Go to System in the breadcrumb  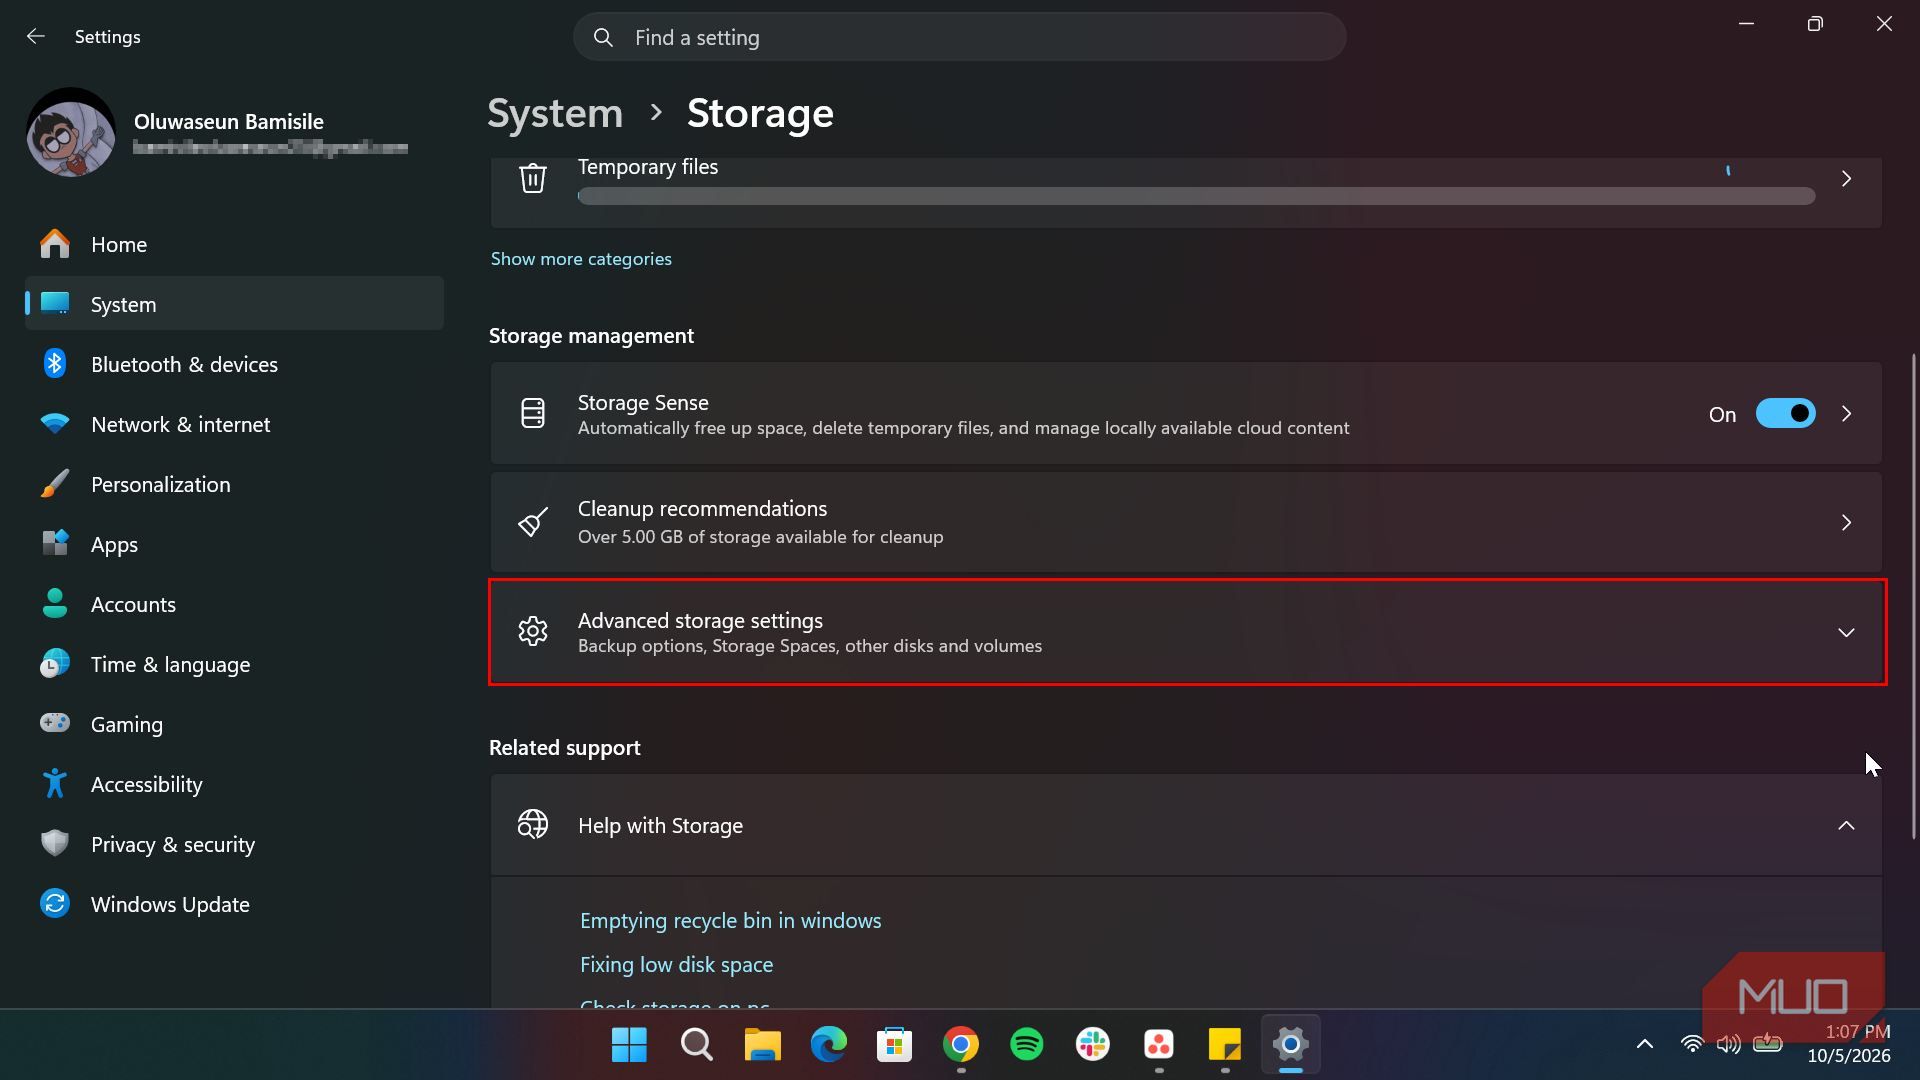pyautogui.click(x=555, y=113)
